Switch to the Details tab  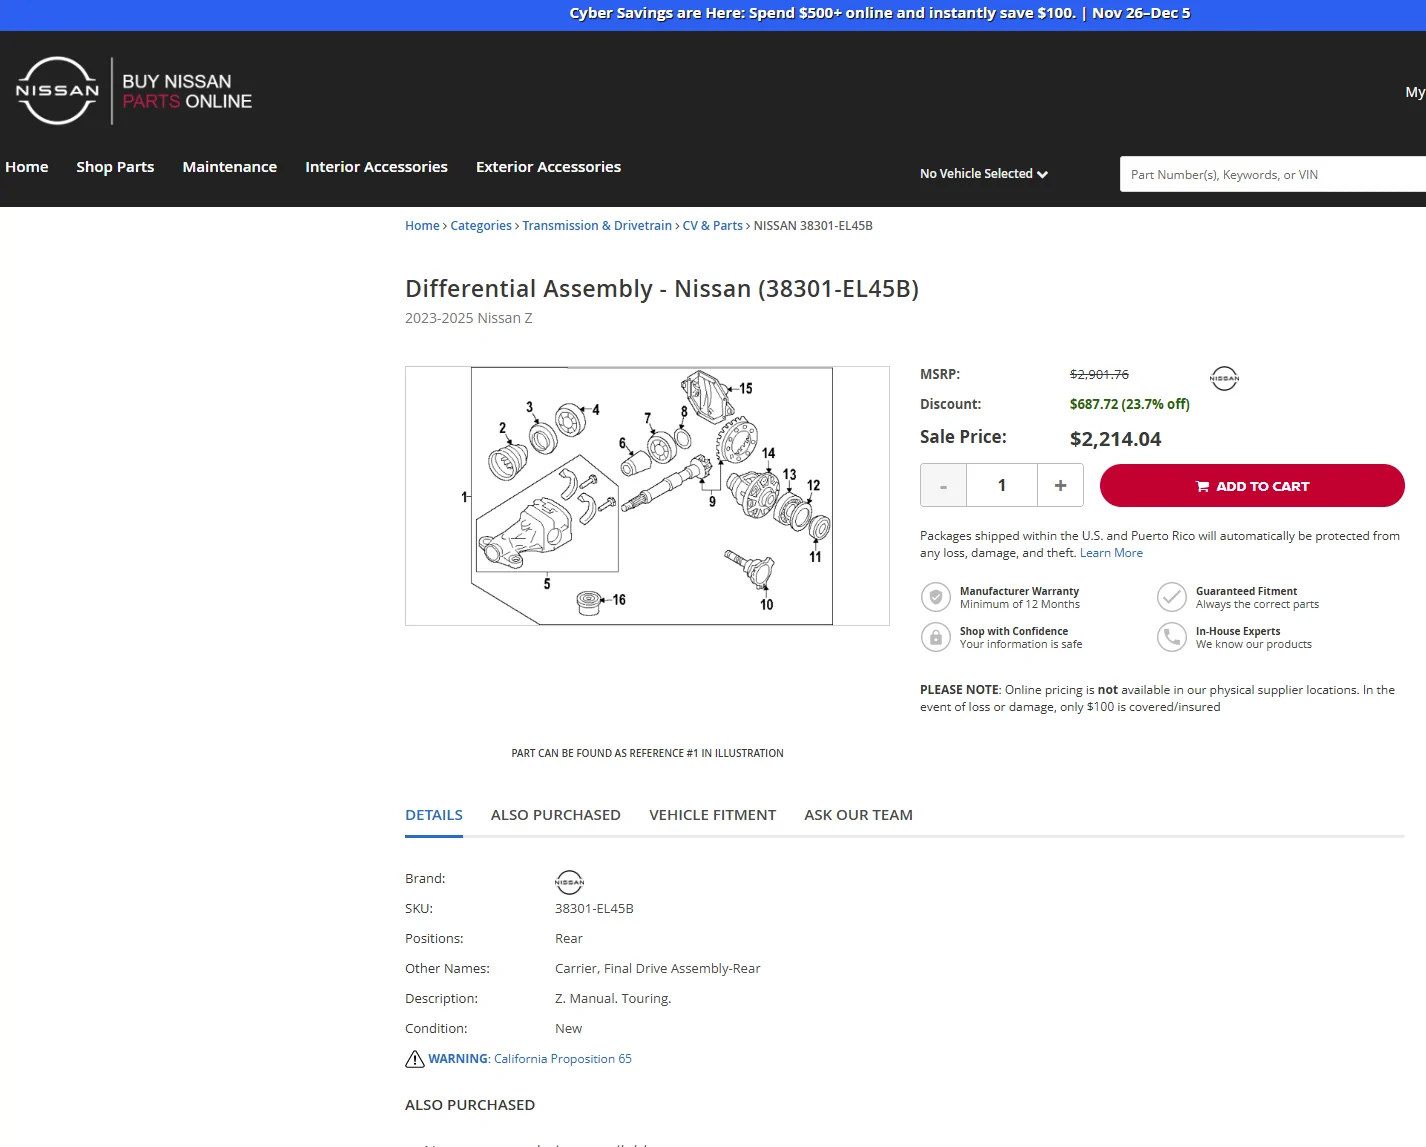pos(434,815)
